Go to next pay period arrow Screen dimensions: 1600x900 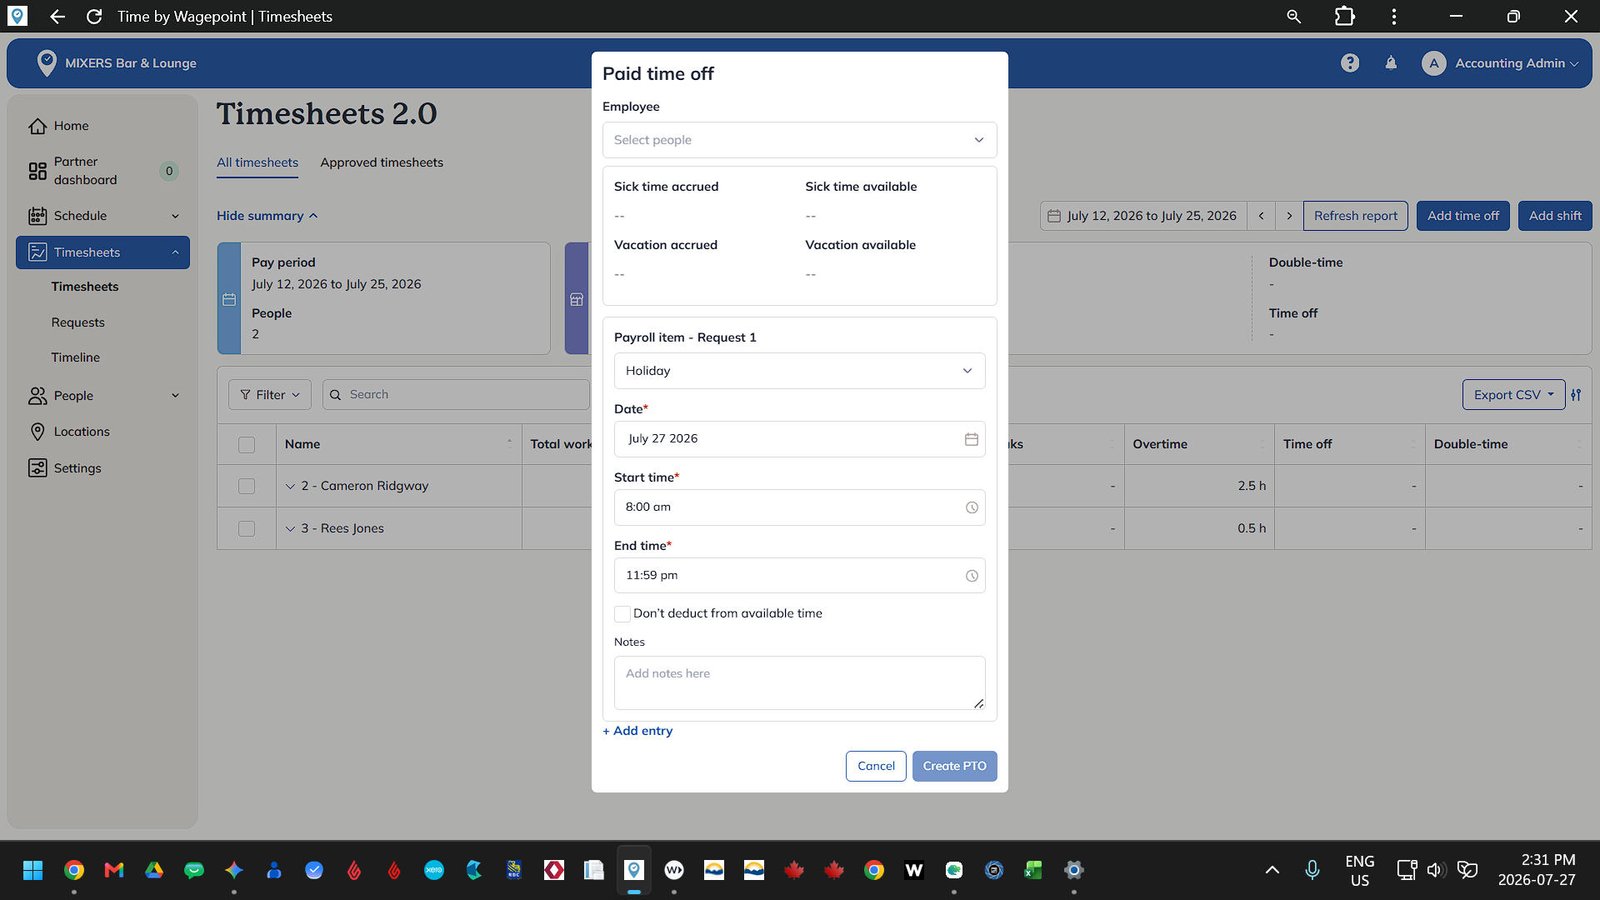coord(1289,216)
